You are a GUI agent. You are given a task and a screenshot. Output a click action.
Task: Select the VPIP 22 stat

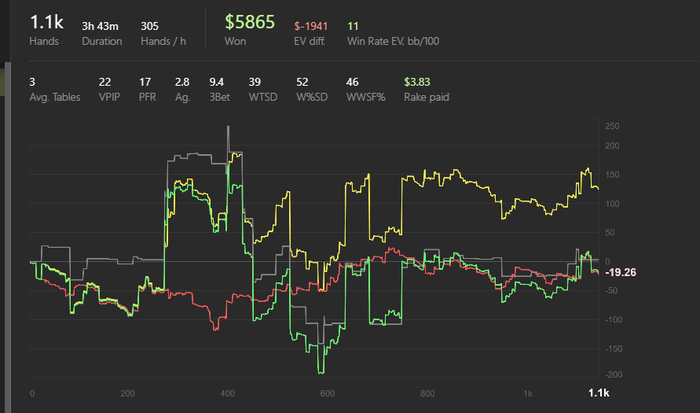coord(109,89)
